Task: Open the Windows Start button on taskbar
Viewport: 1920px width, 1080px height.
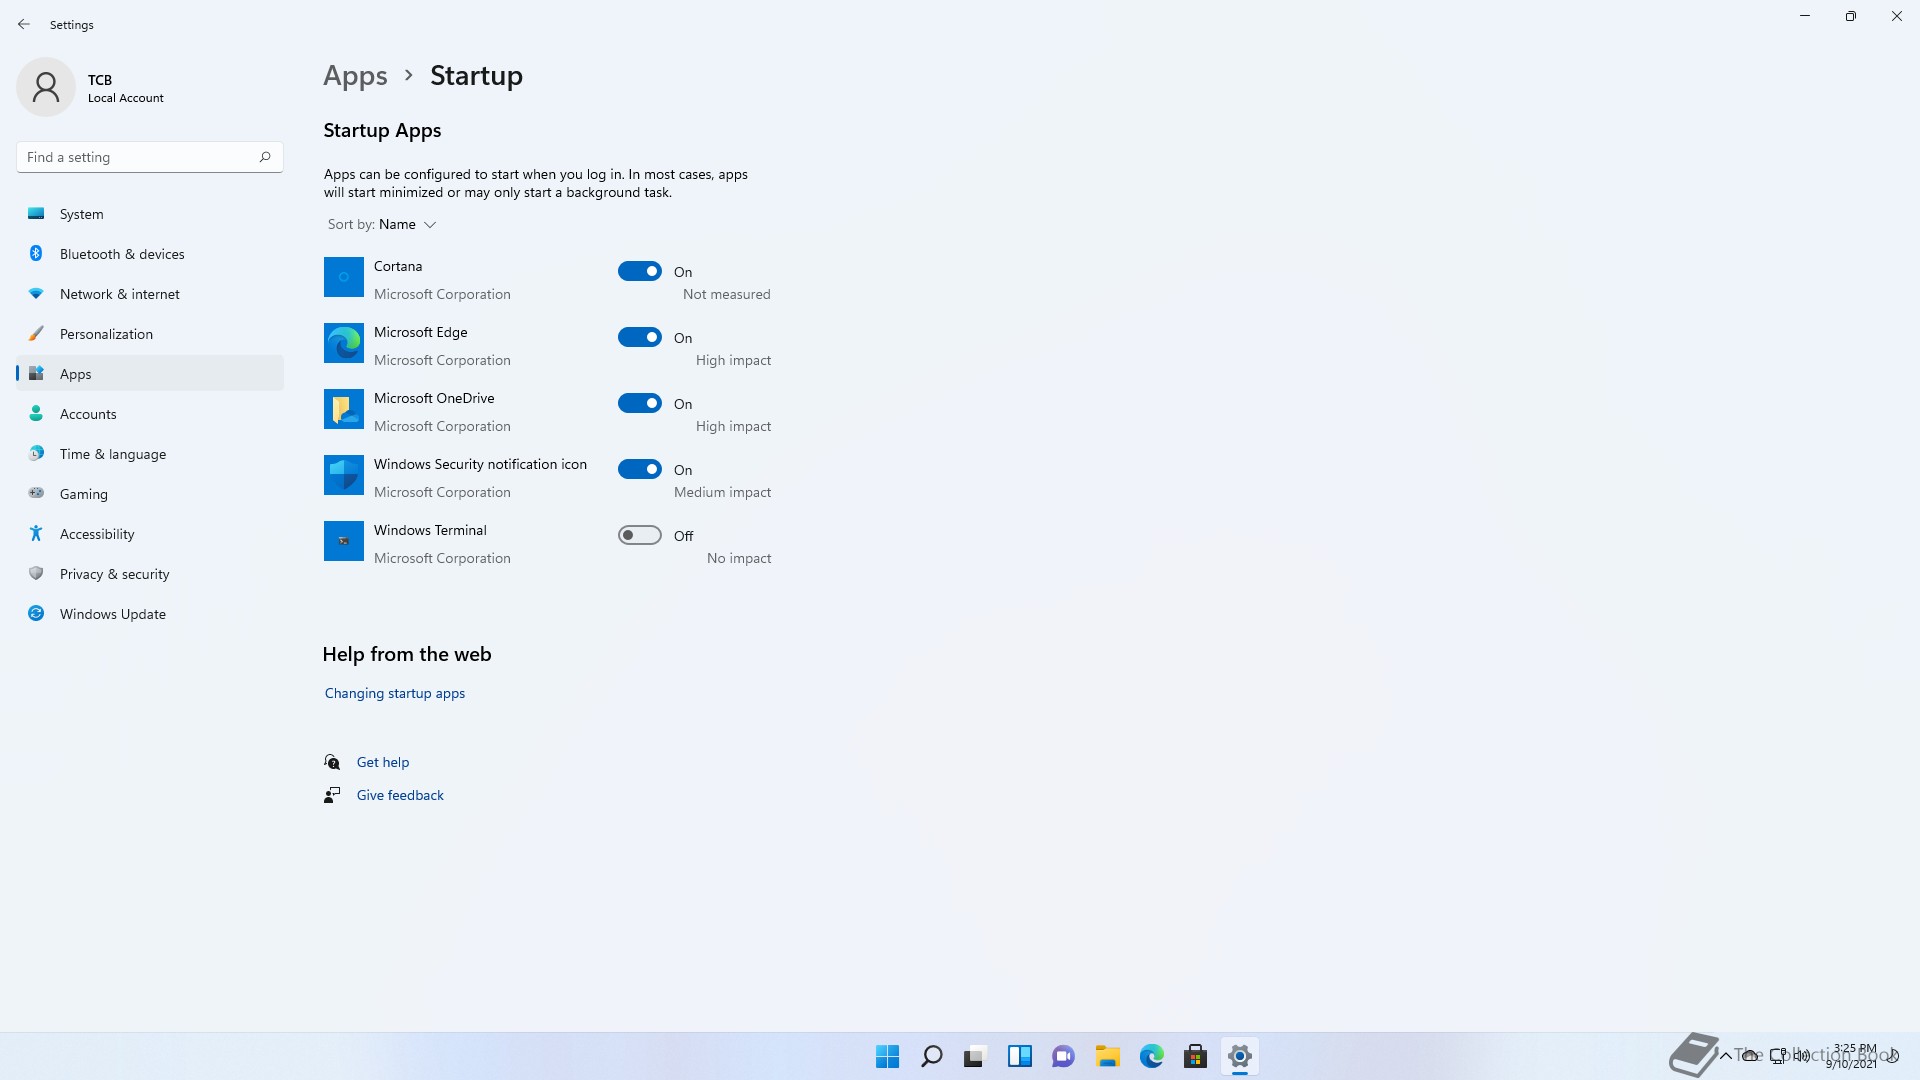Action: 887,1057
